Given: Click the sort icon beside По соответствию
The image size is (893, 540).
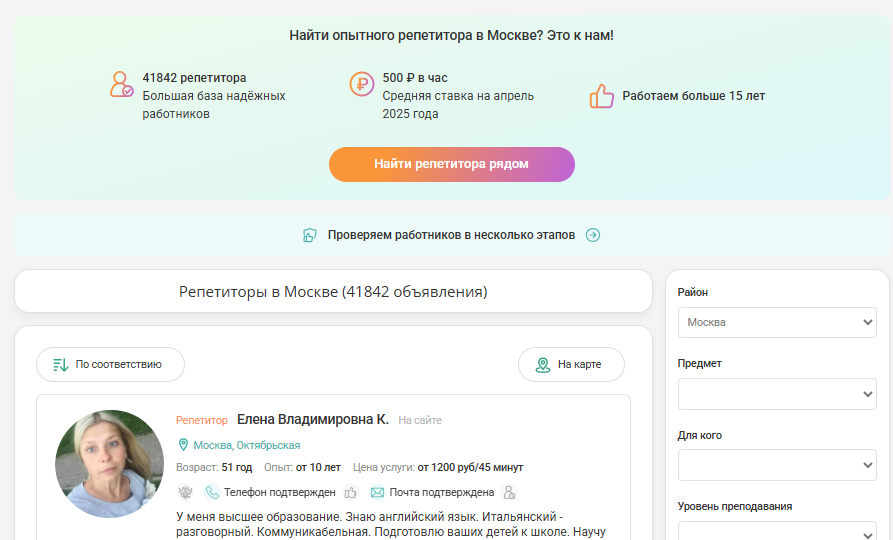Looking at the screenshot, I should 60,365.
